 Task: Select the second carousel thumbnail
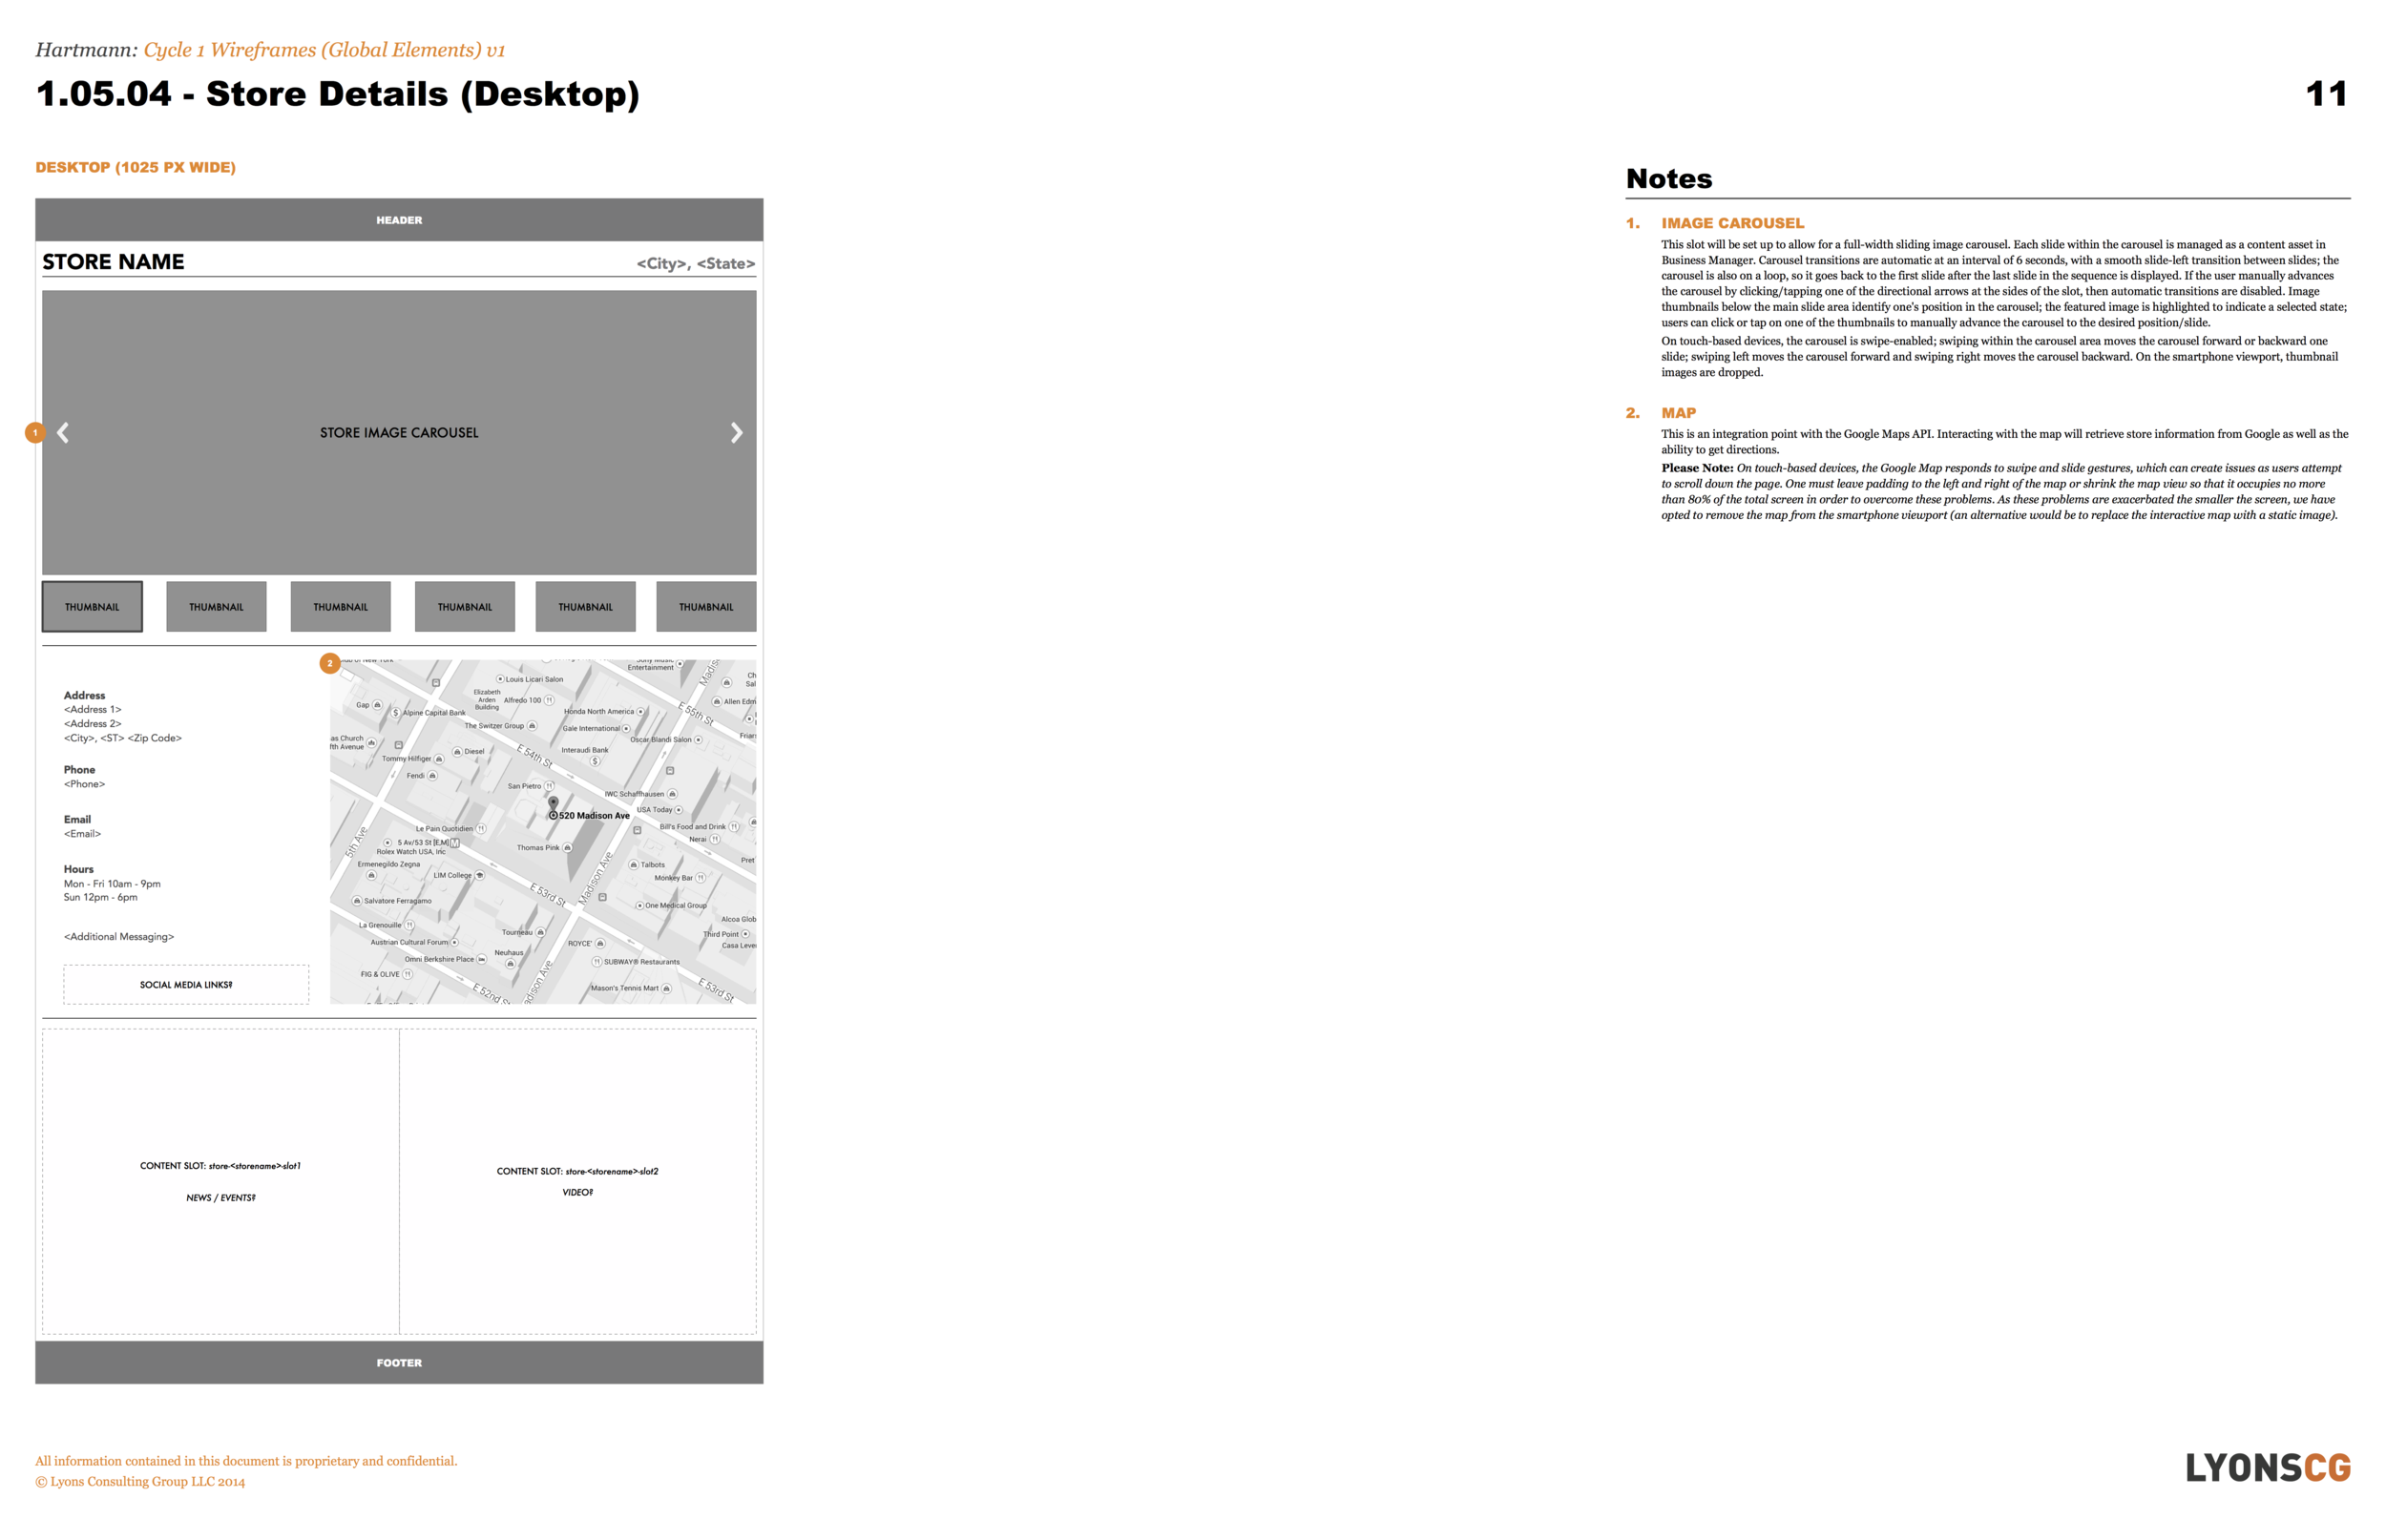pos(216,607)
